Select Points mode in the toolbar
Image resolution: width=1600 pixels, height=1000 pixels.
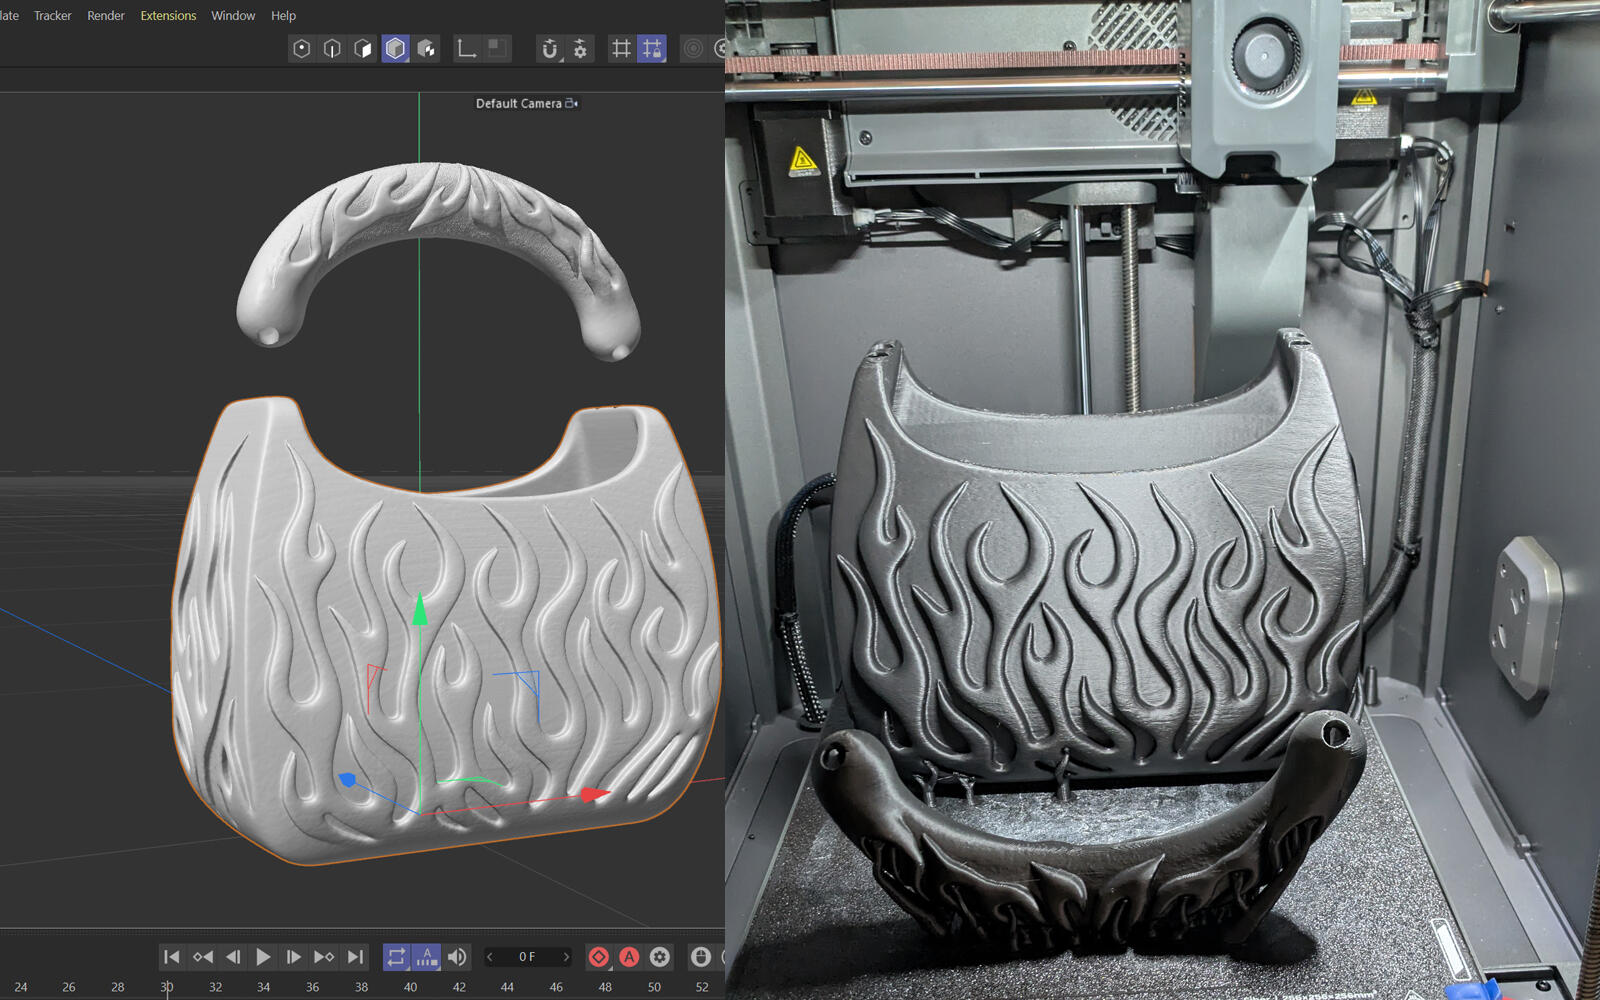301,49
